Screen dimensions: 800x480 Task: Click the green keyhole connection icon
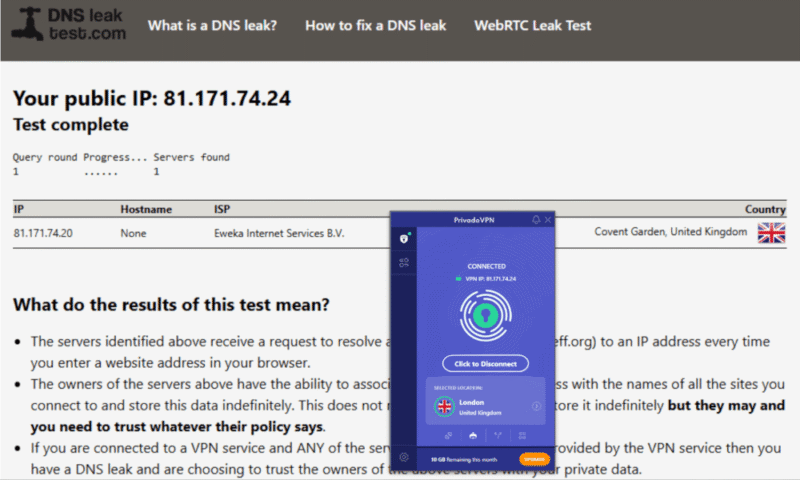tap(485, 316)
